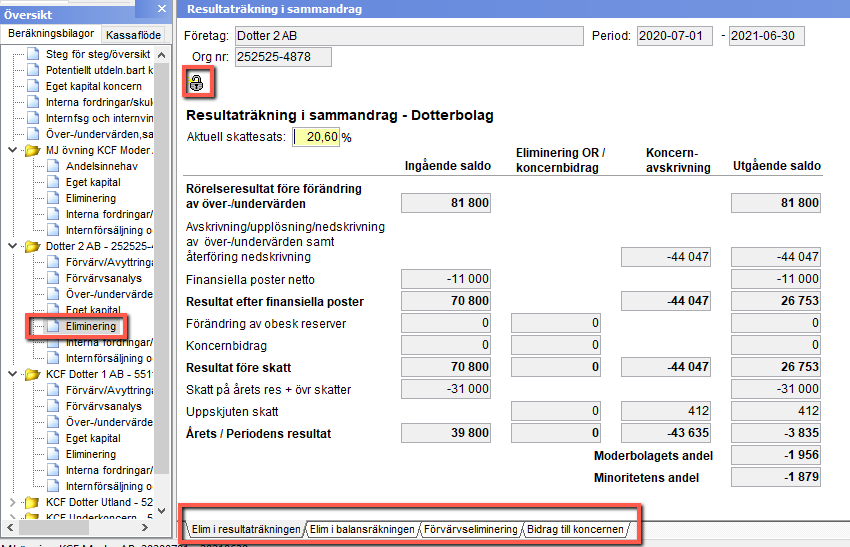
Task: Click Skatt på årets res ingående -31 000
Action: click(446, 389)
